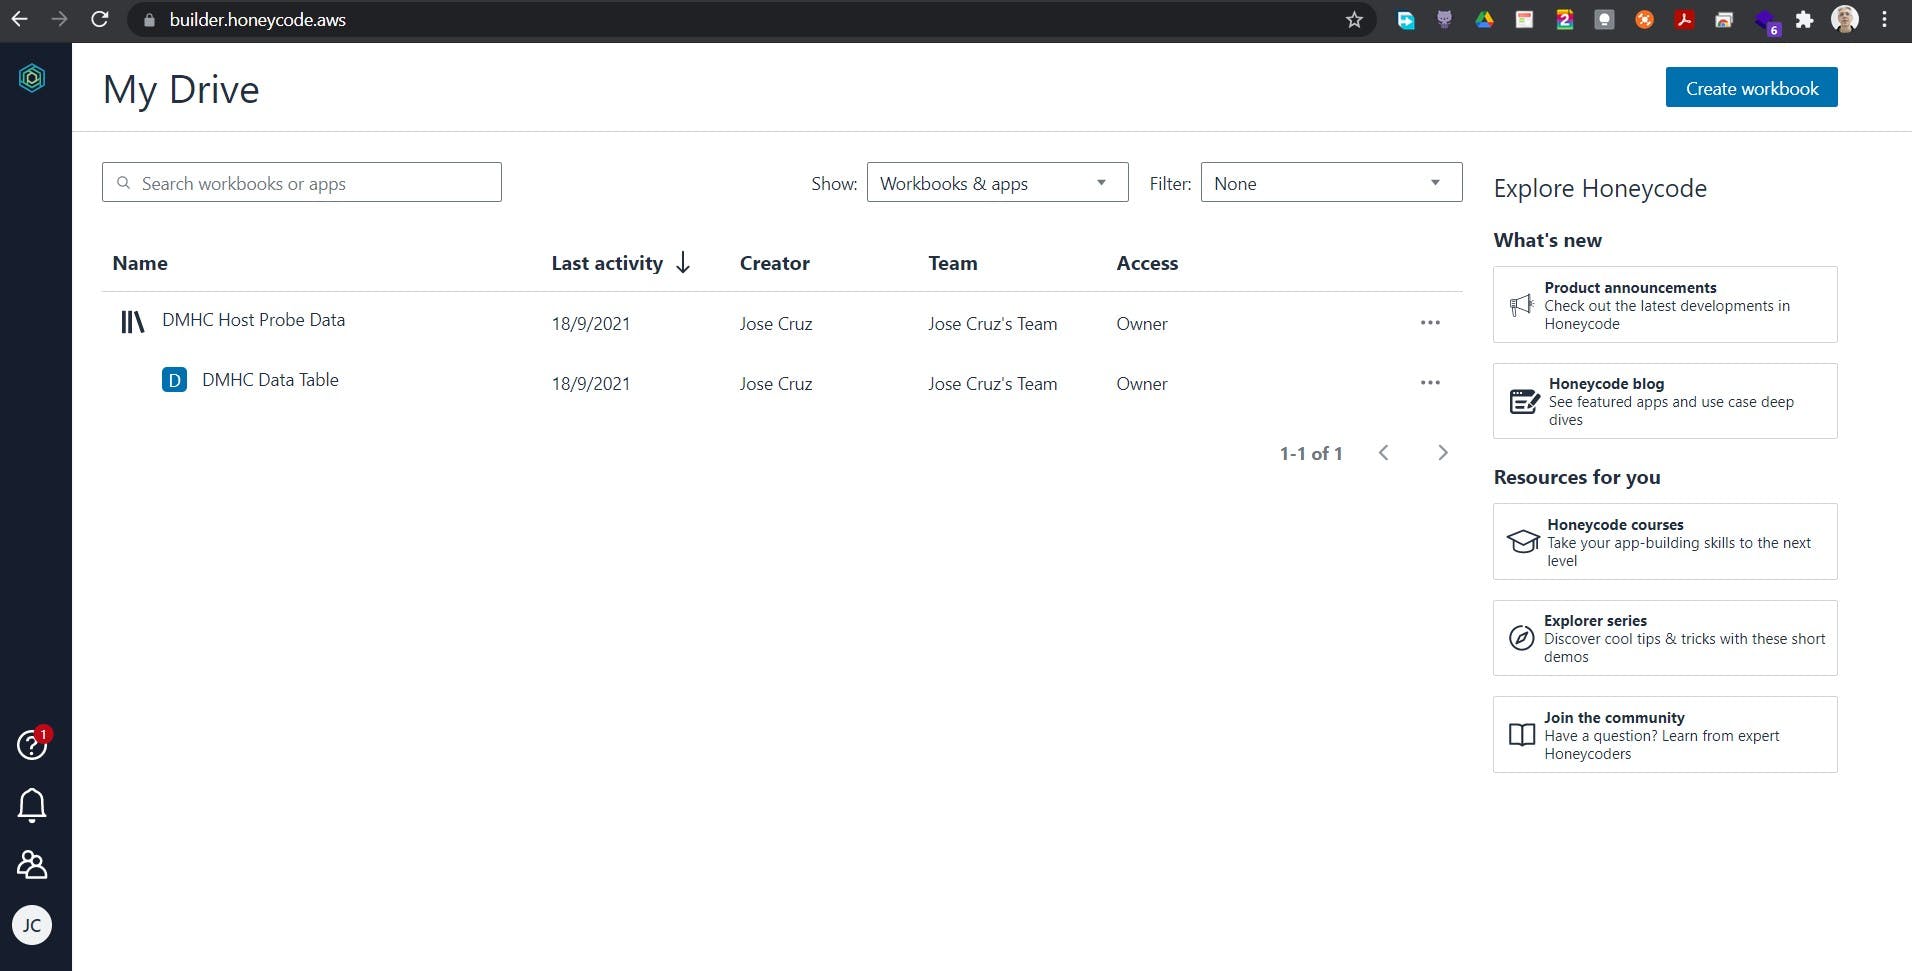Click the DMHC Host Probe Data workbook icon

coord(132,322)
